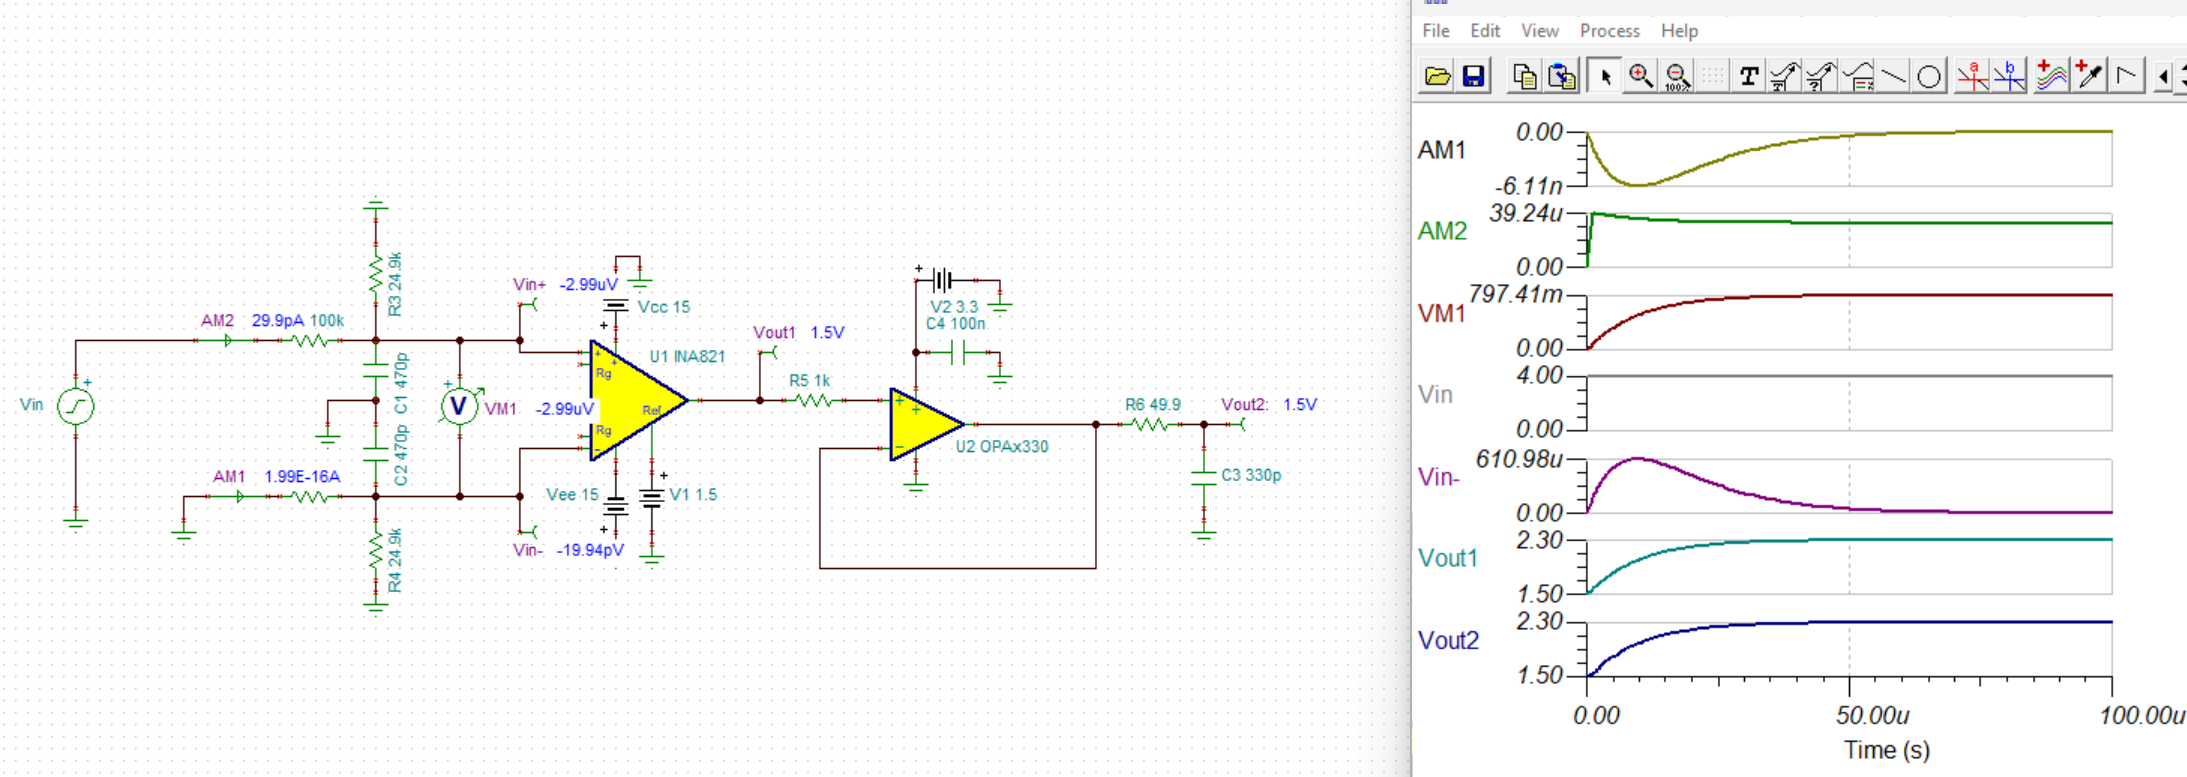The height and width of the screenshot is (777, 2187).
Task: Click the V2 3.3 battery label
Action: tap(954, 307)
